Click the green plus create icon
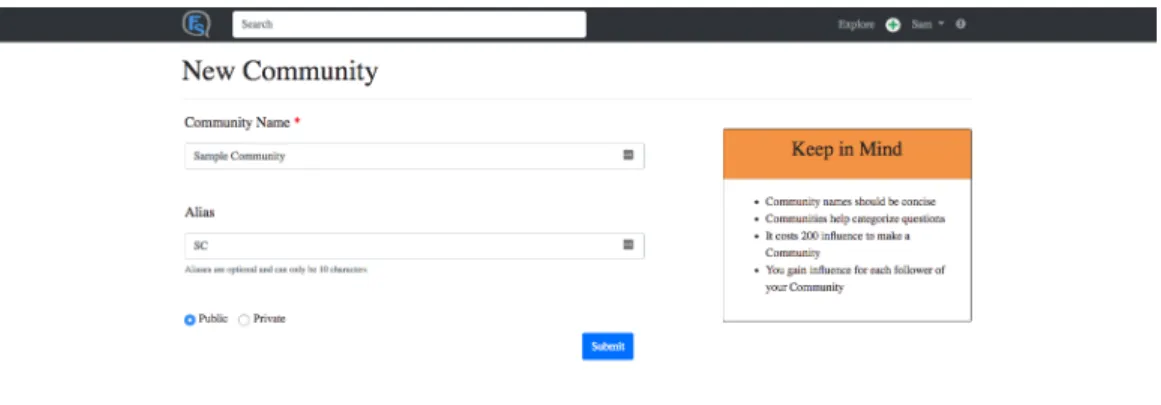The height and width of the screenshot is (405, 1161). point(893,24)
